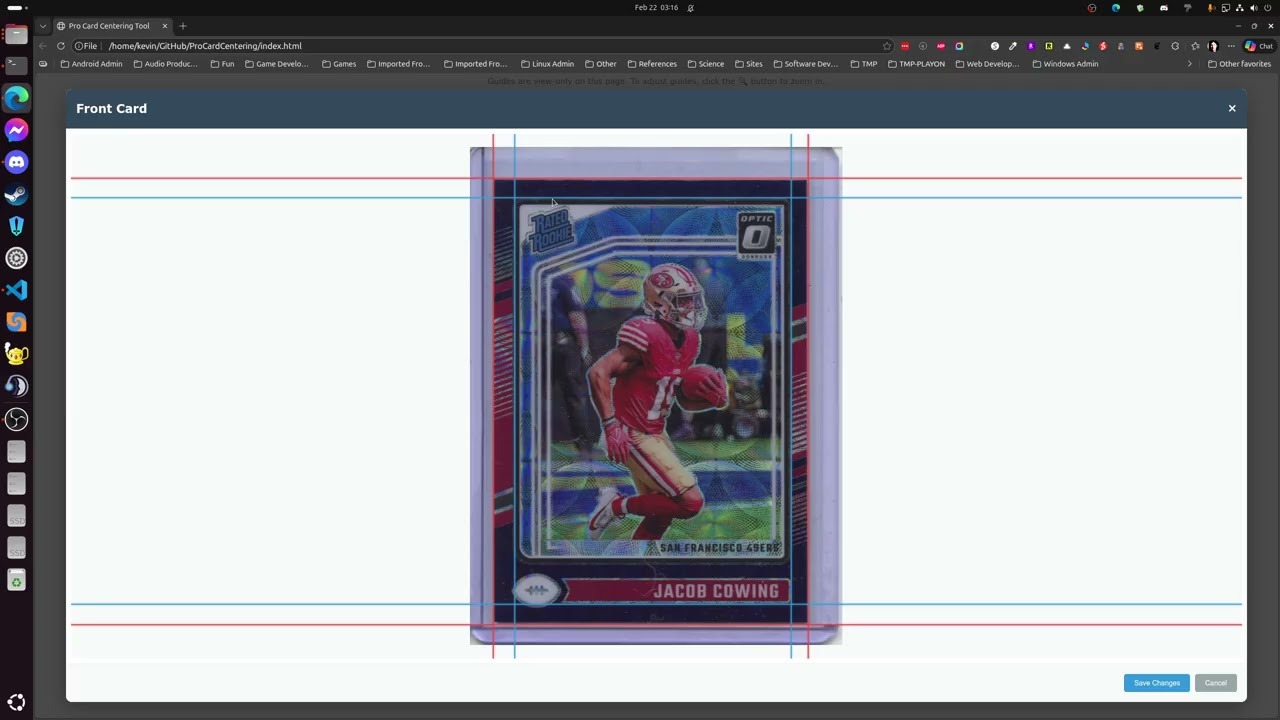Open the Other favorites folder
1280x720 pixels.
click(x=1239, y=64)
